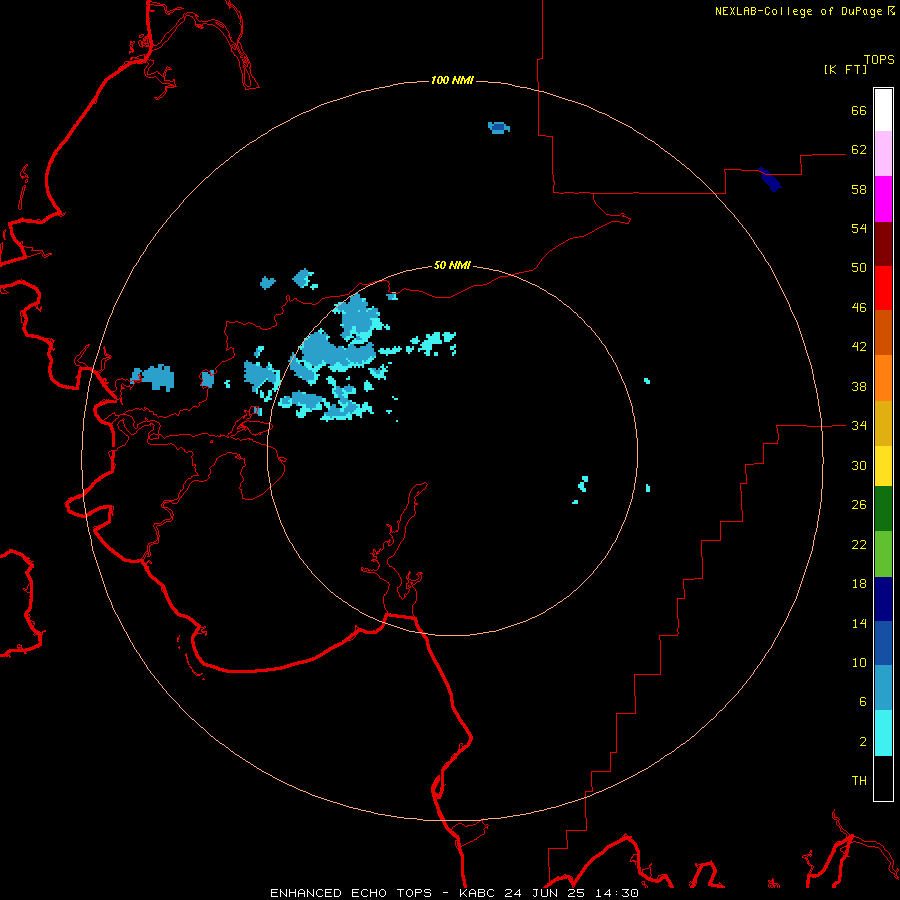The image size is (900, 900).
Task: Click the NEXLAB-College of DuPage credit text
Action: pos(798,11)
